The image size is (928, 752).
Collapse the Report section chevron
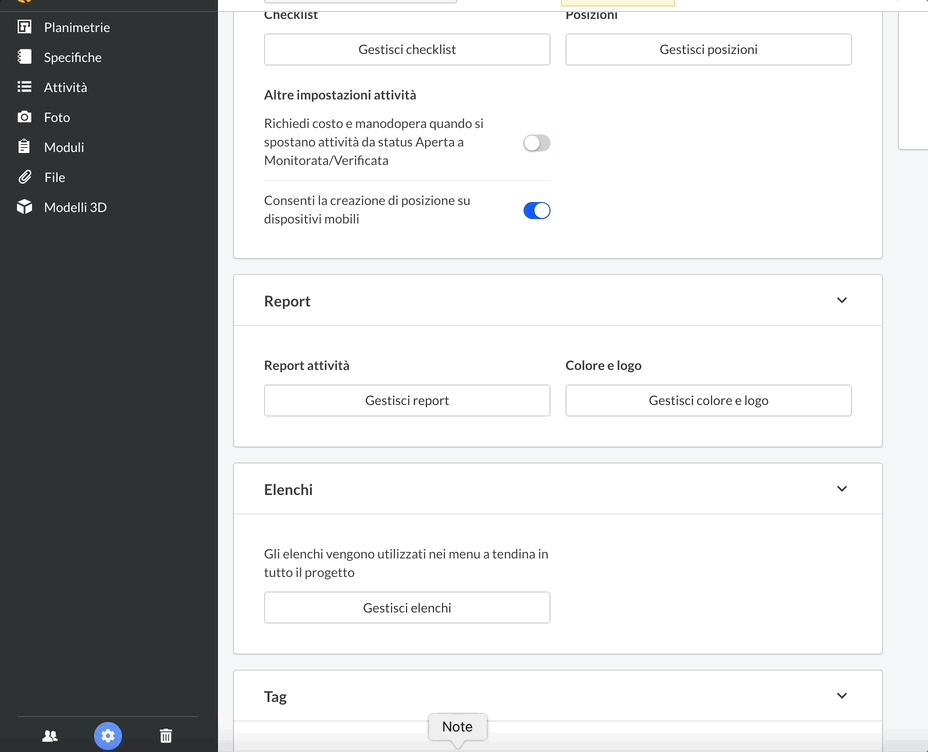click(x=842, y=301)
